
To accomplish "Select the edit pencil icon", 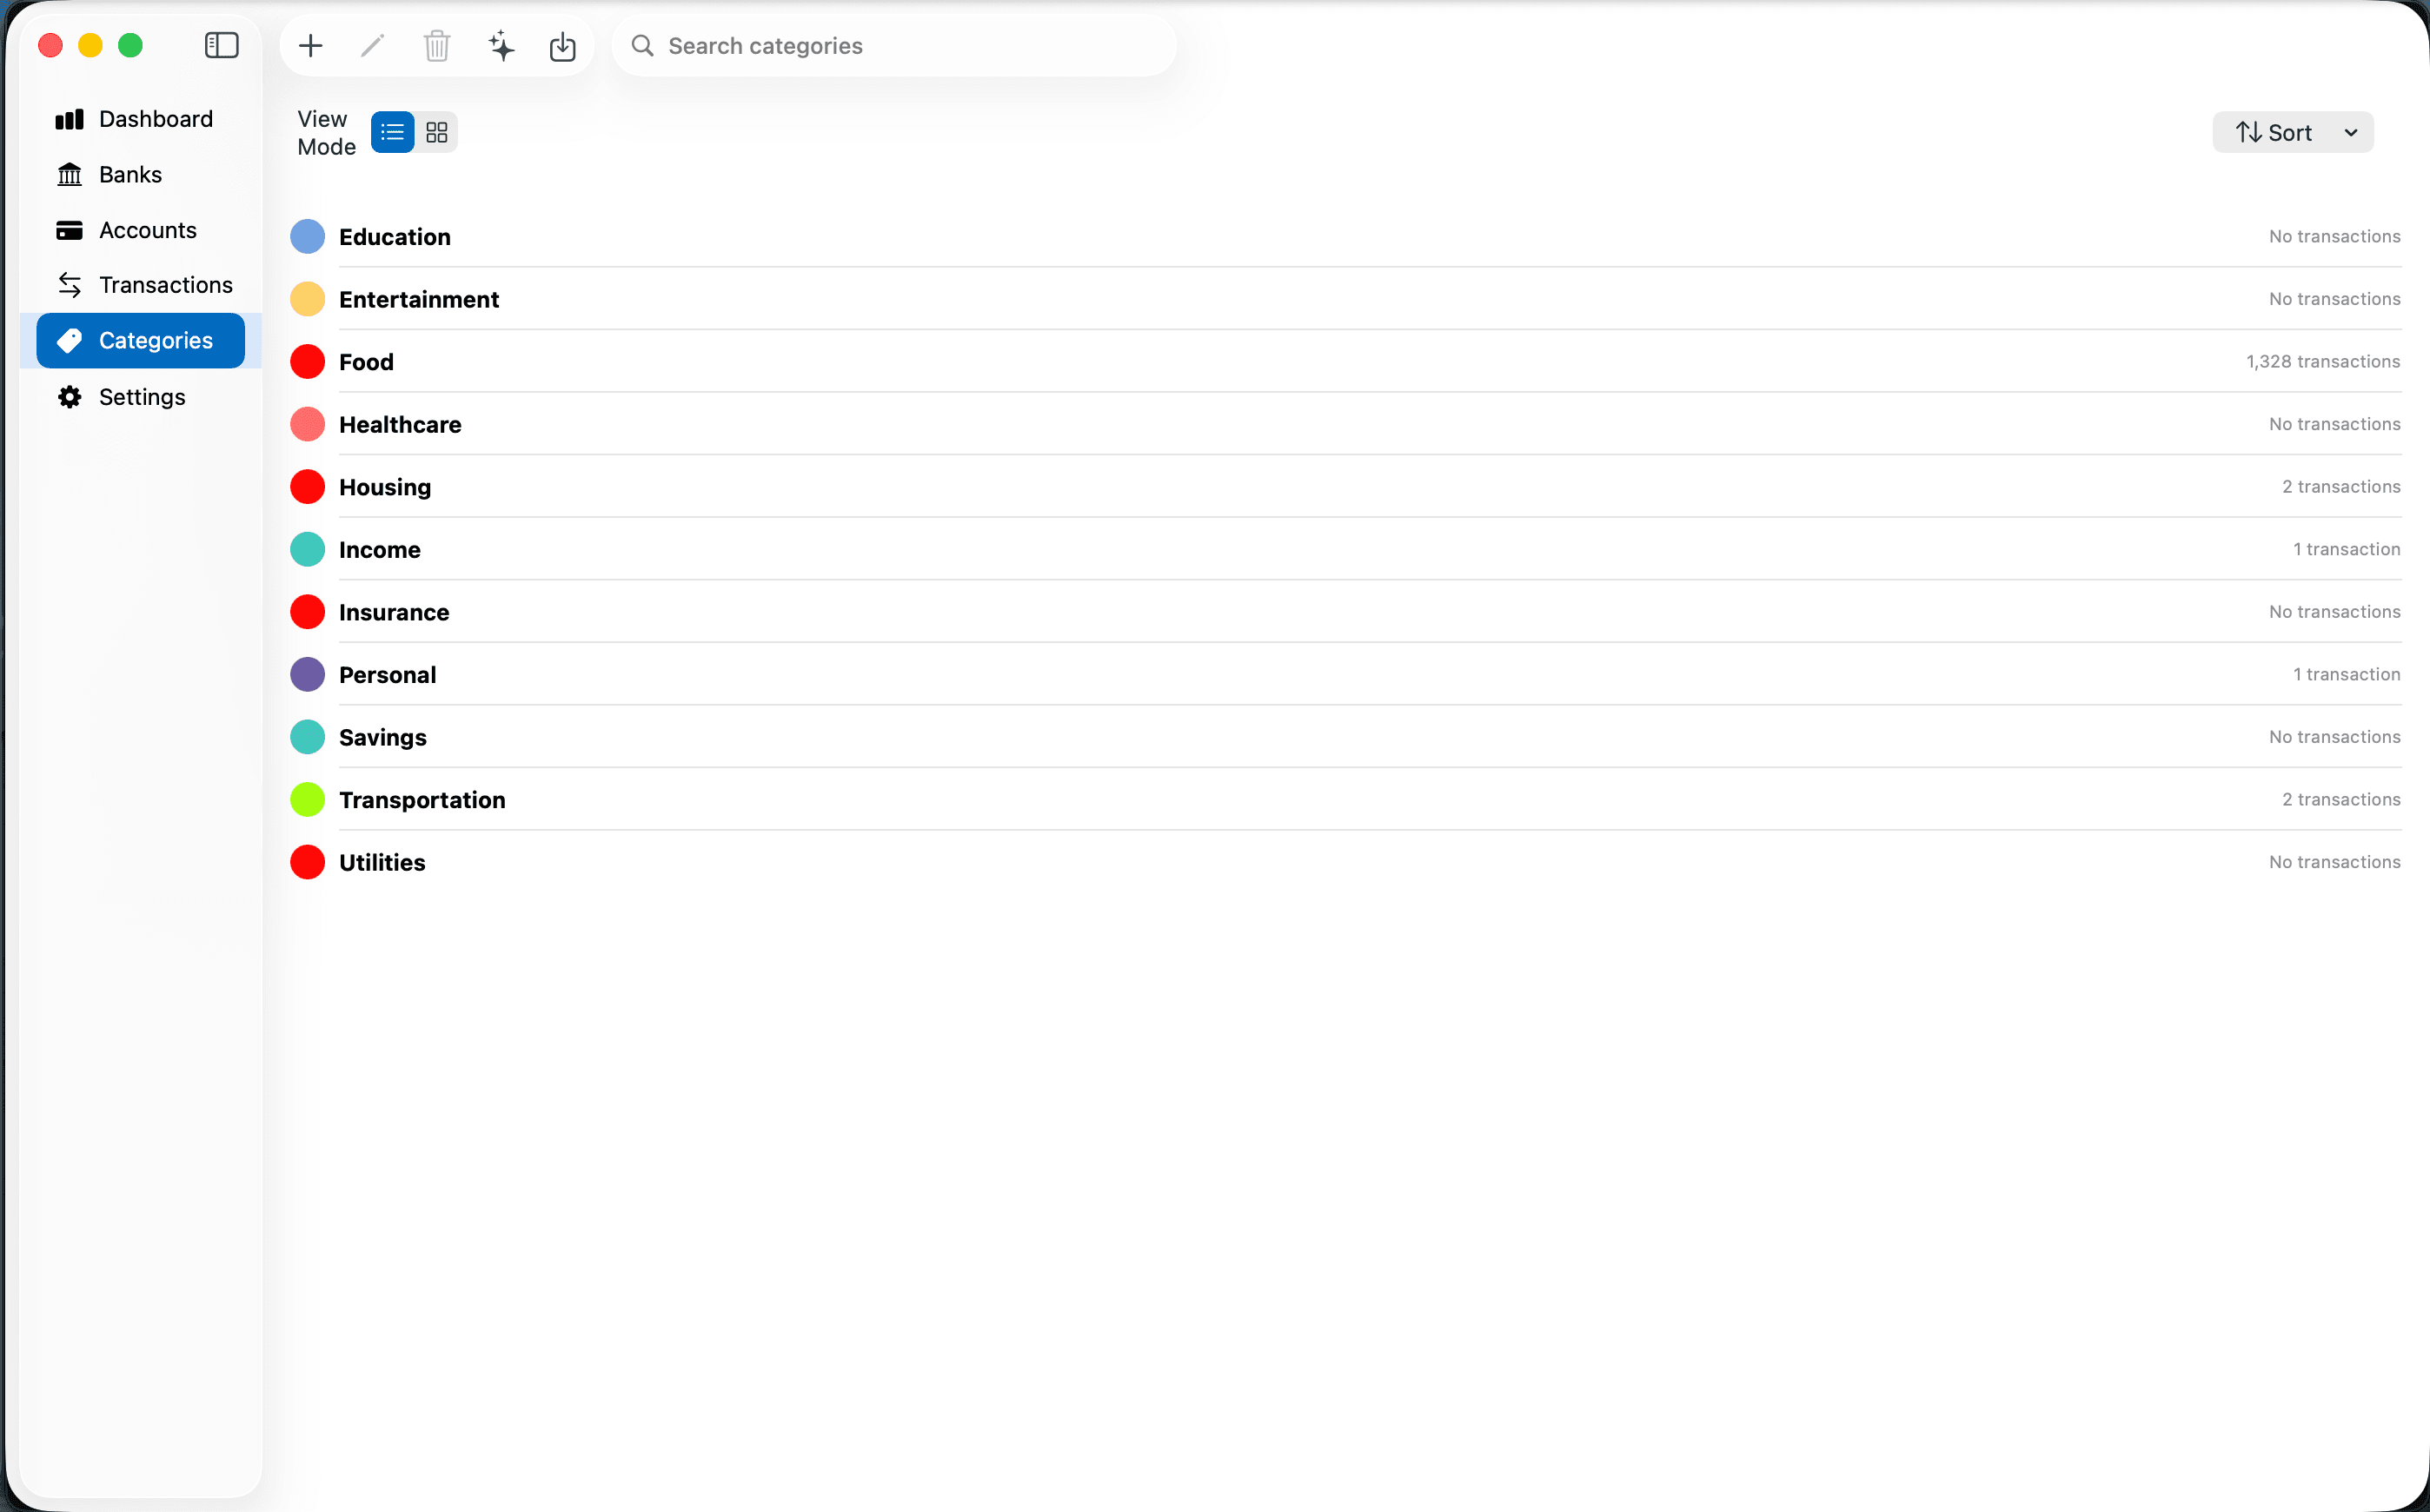I will [x=372, y=45].
